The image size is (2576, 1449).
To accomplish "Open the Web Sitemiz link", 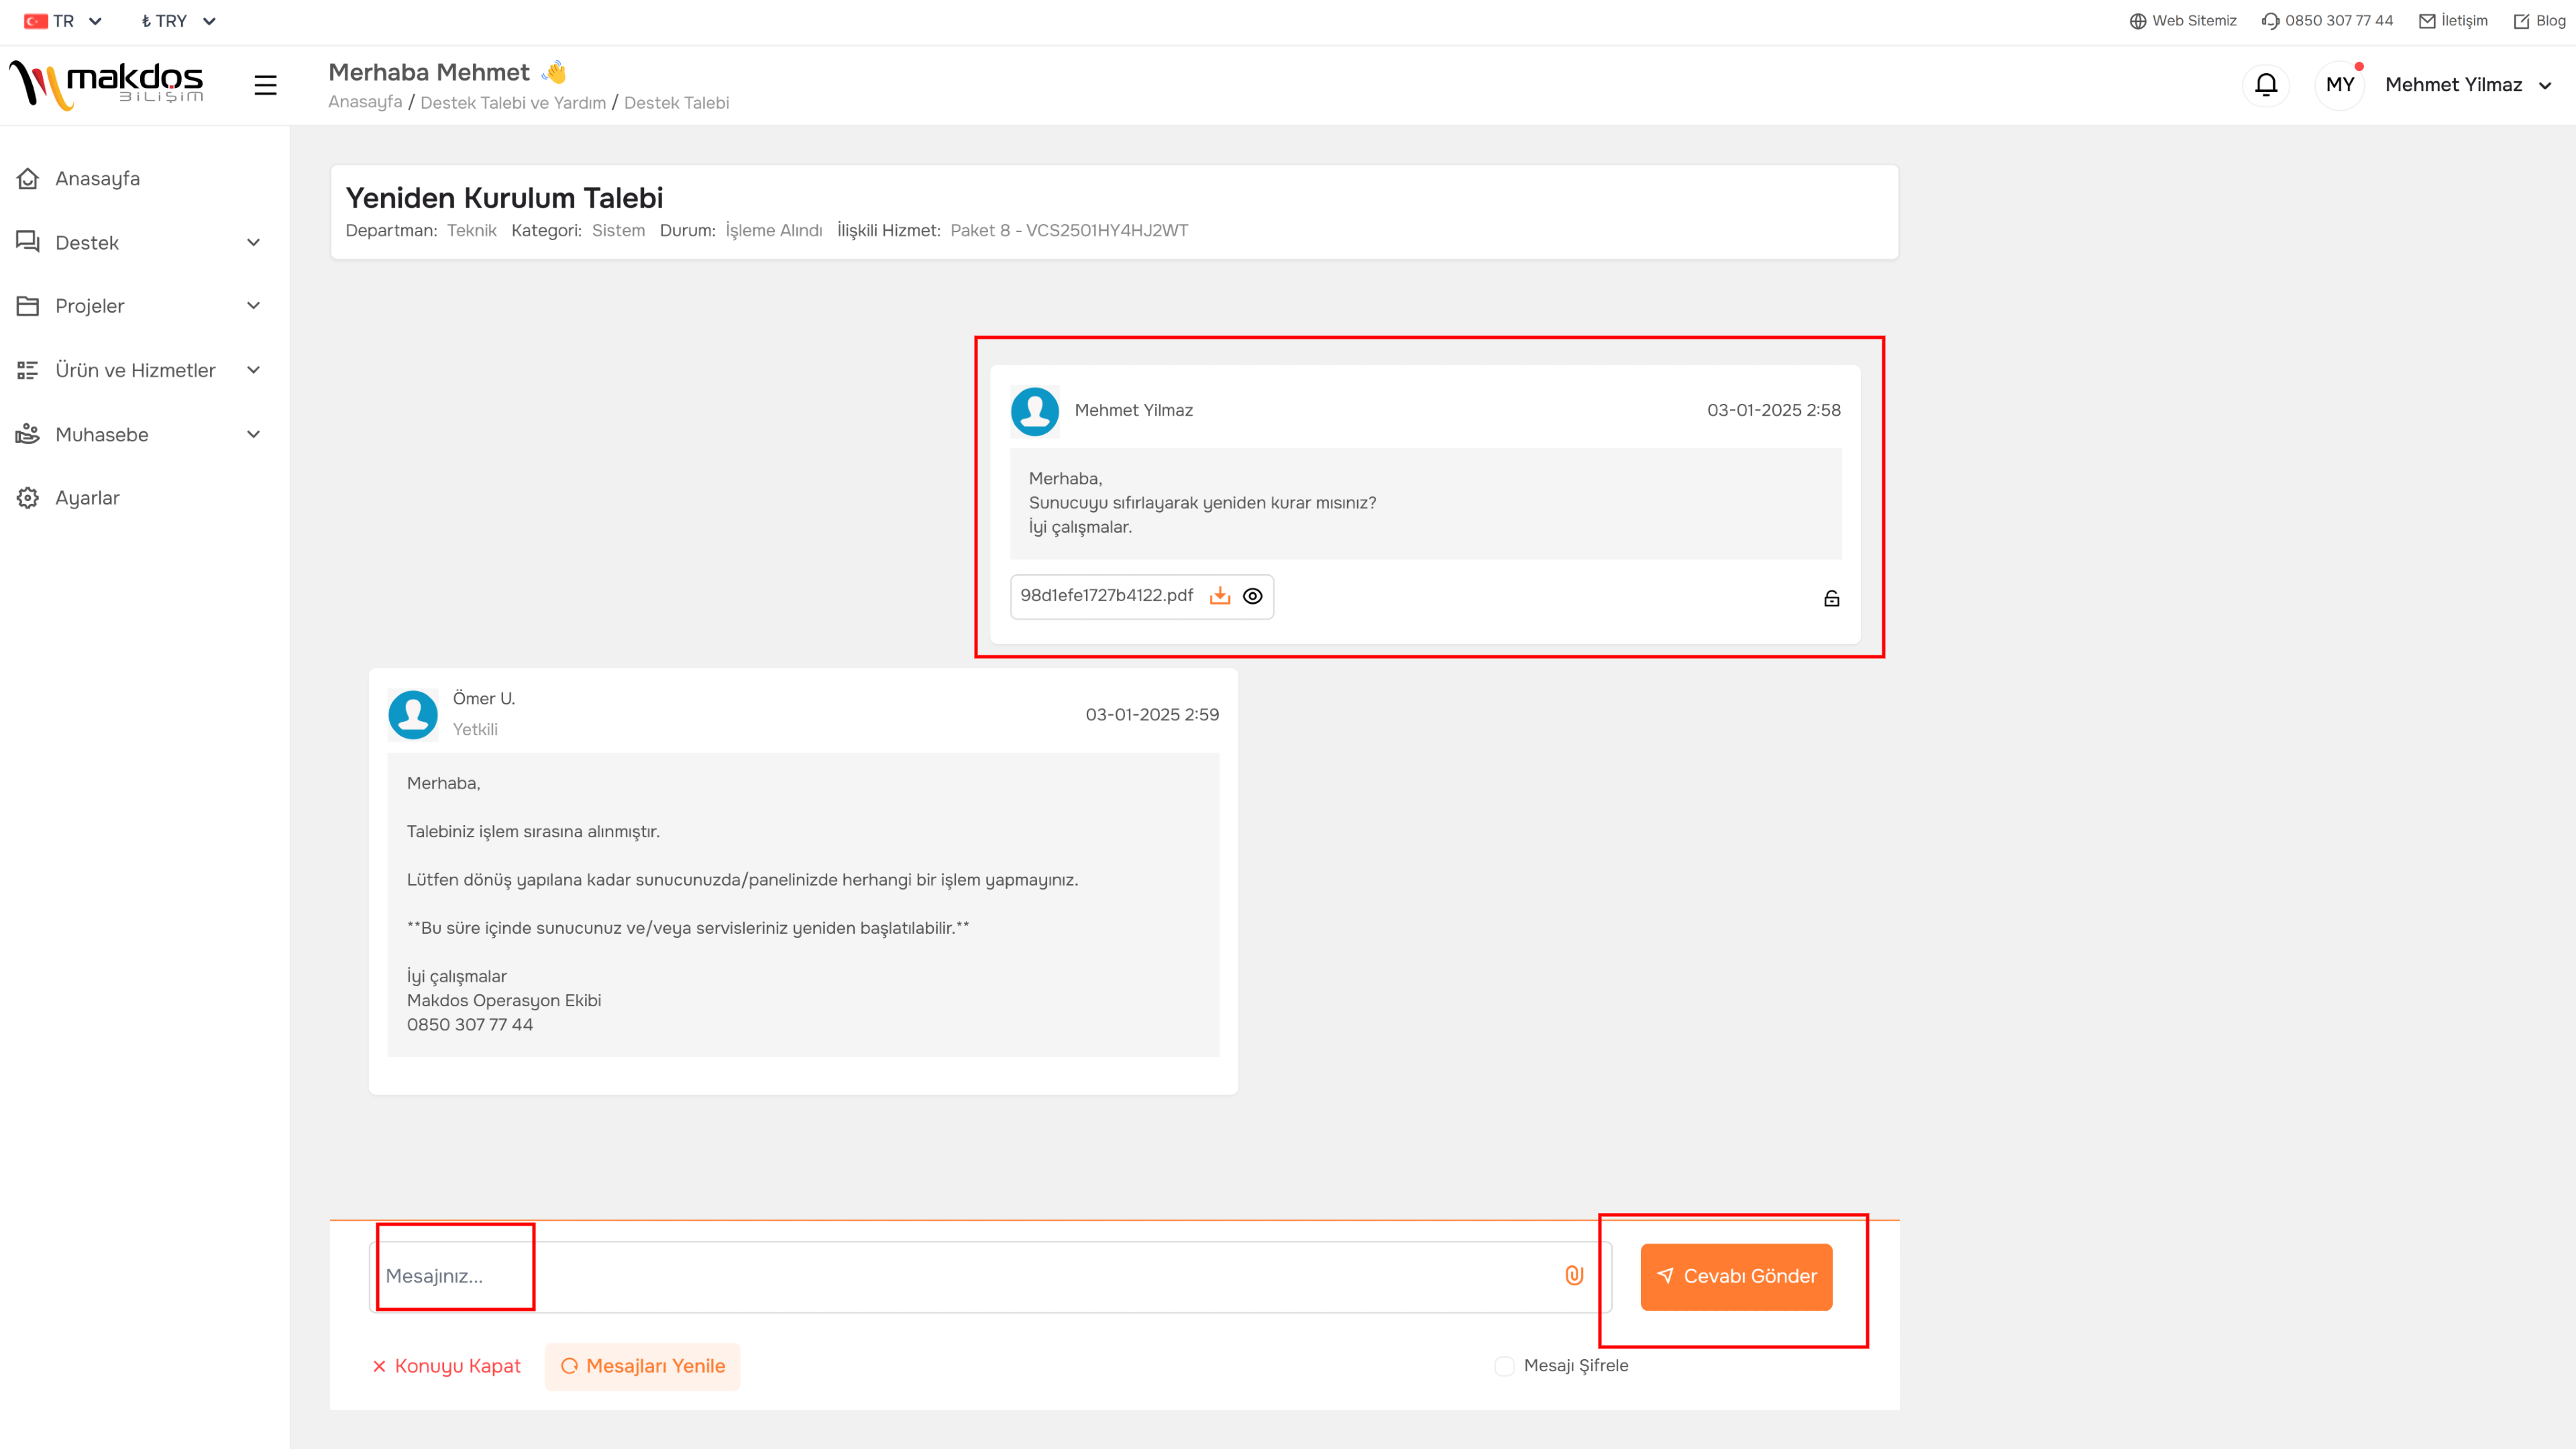I will (x=2183, y=21).
